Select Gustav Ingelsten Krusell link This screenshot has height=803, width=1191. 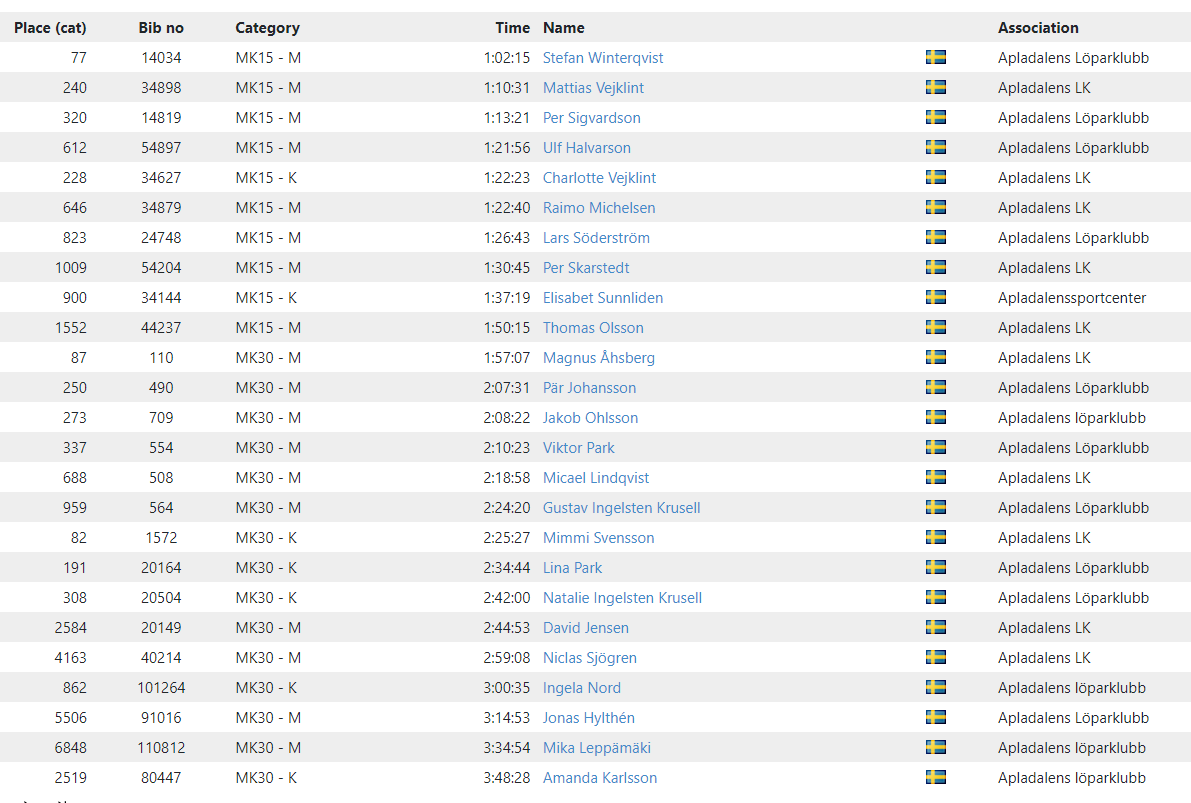[621, 508]
